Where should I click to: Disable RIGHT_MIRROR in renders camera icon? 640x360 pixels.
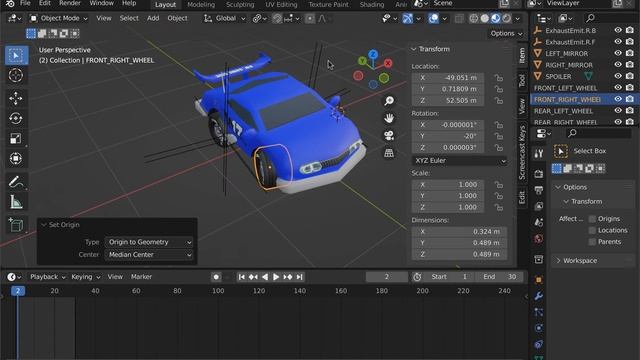(x=629, y=65)
